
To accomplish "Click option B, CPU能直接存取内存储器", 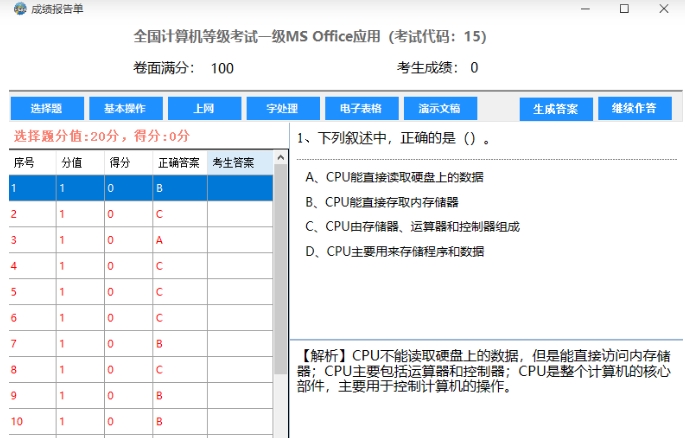I will coord(382,202).
